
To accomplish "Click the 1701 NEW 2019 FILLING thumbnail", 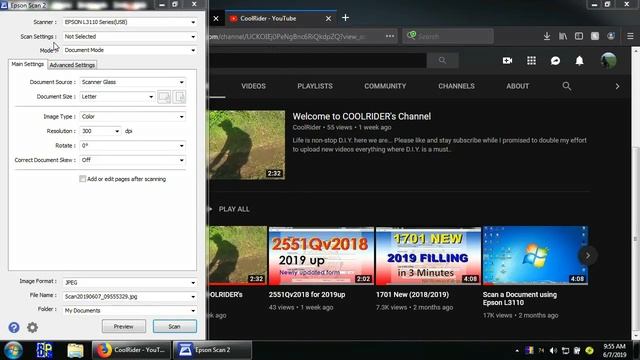I will click(428, 256).
